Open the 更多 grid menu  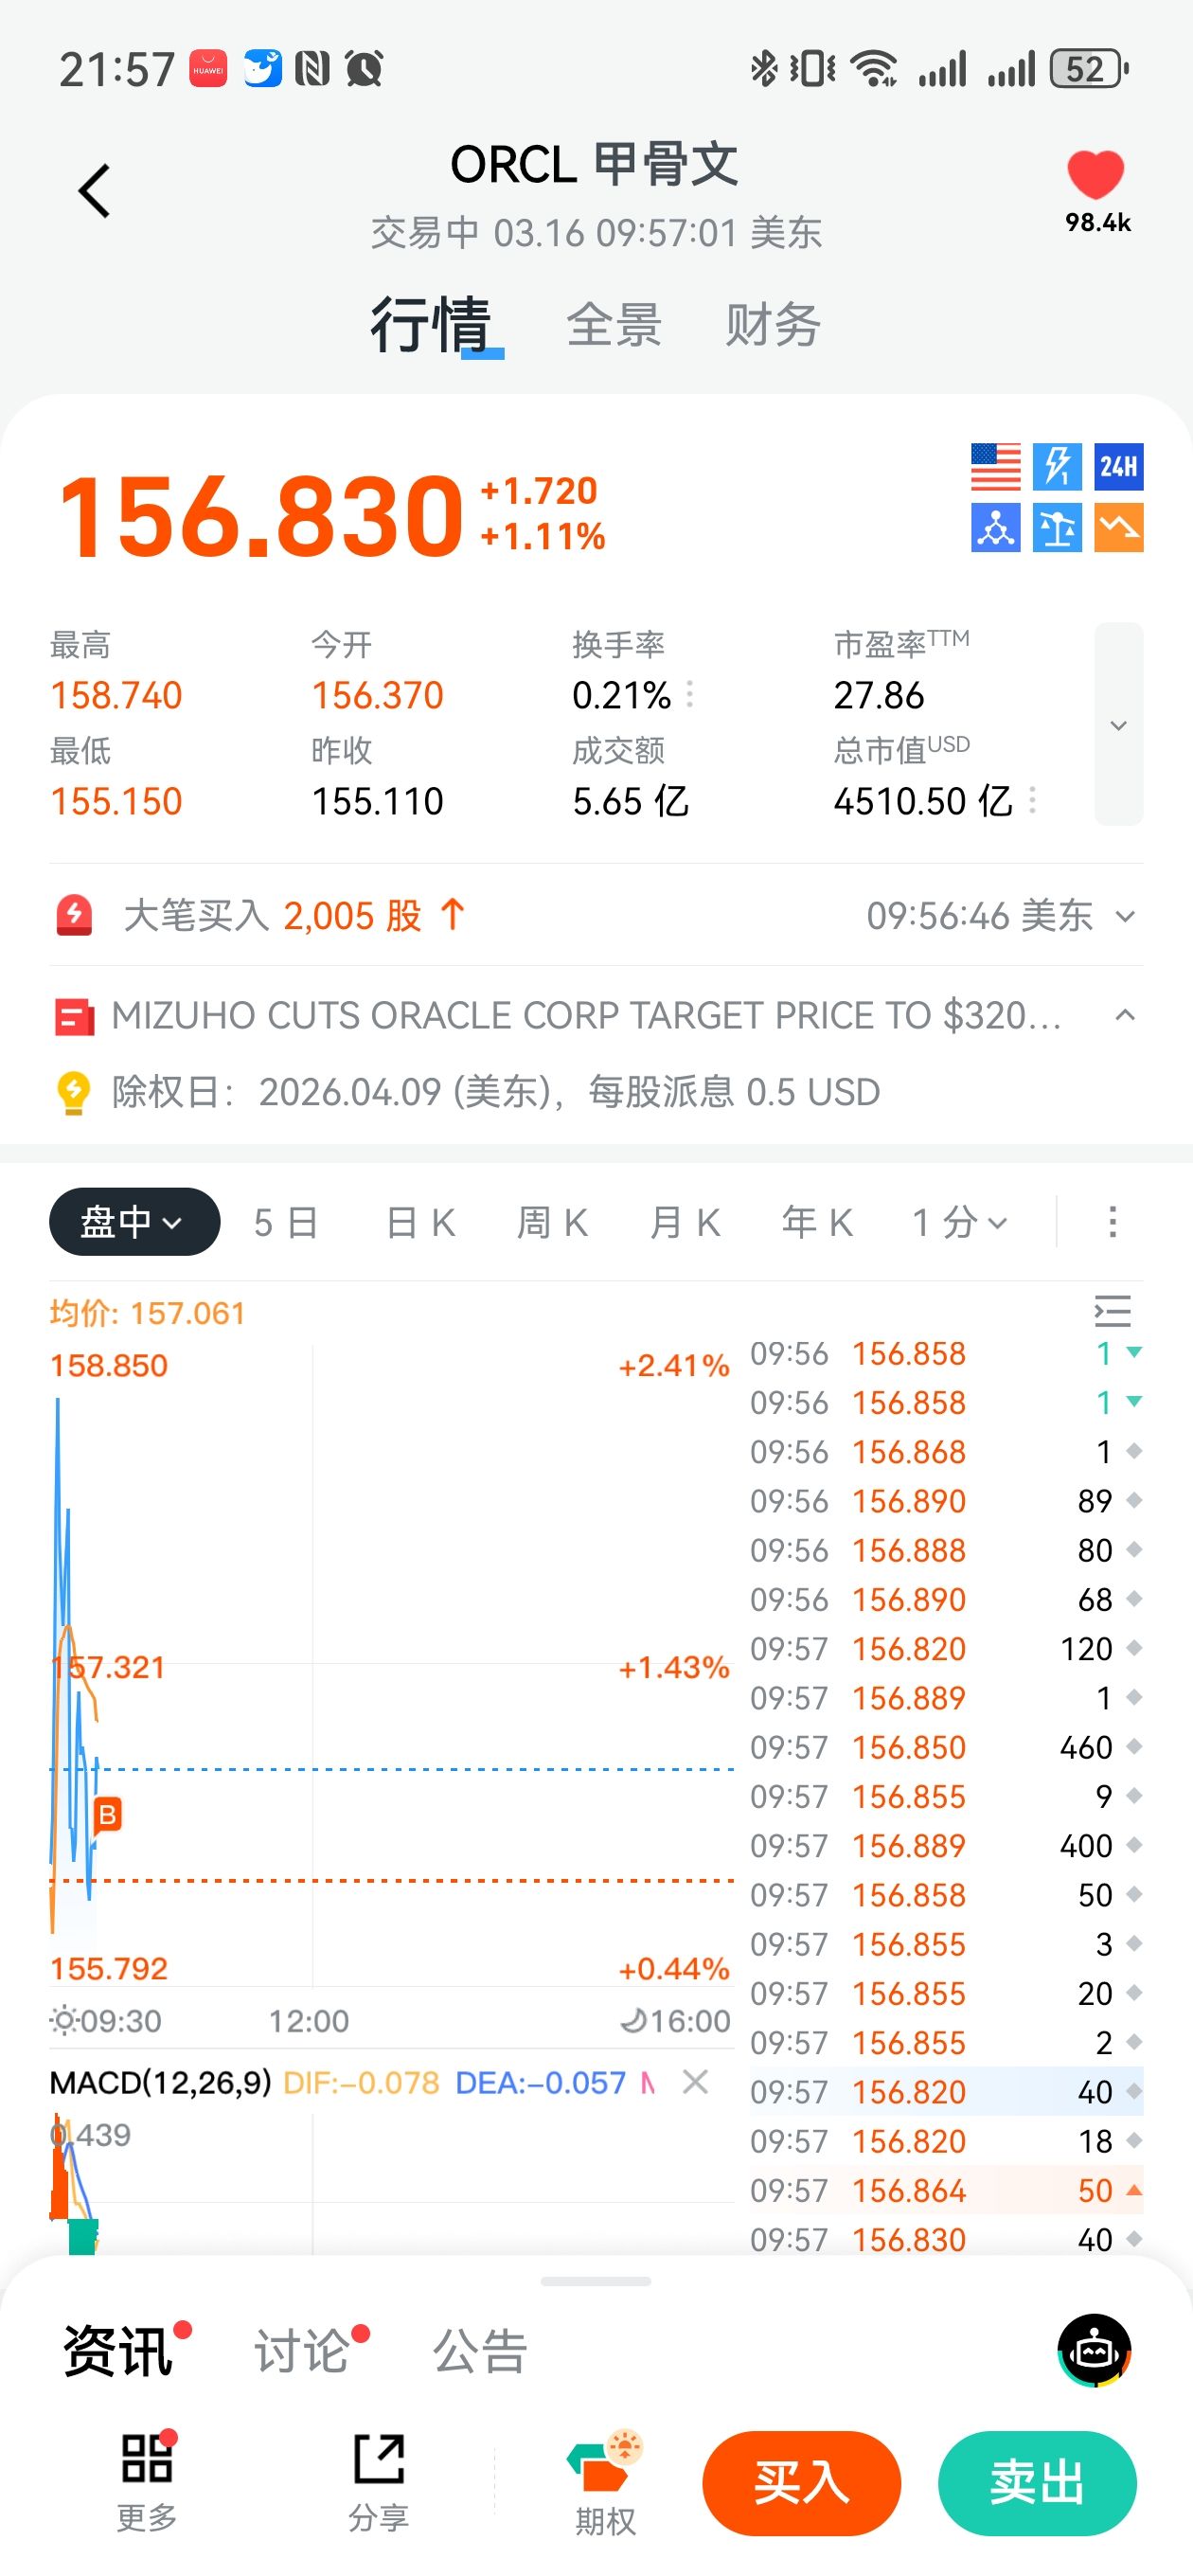[147, 2482]
